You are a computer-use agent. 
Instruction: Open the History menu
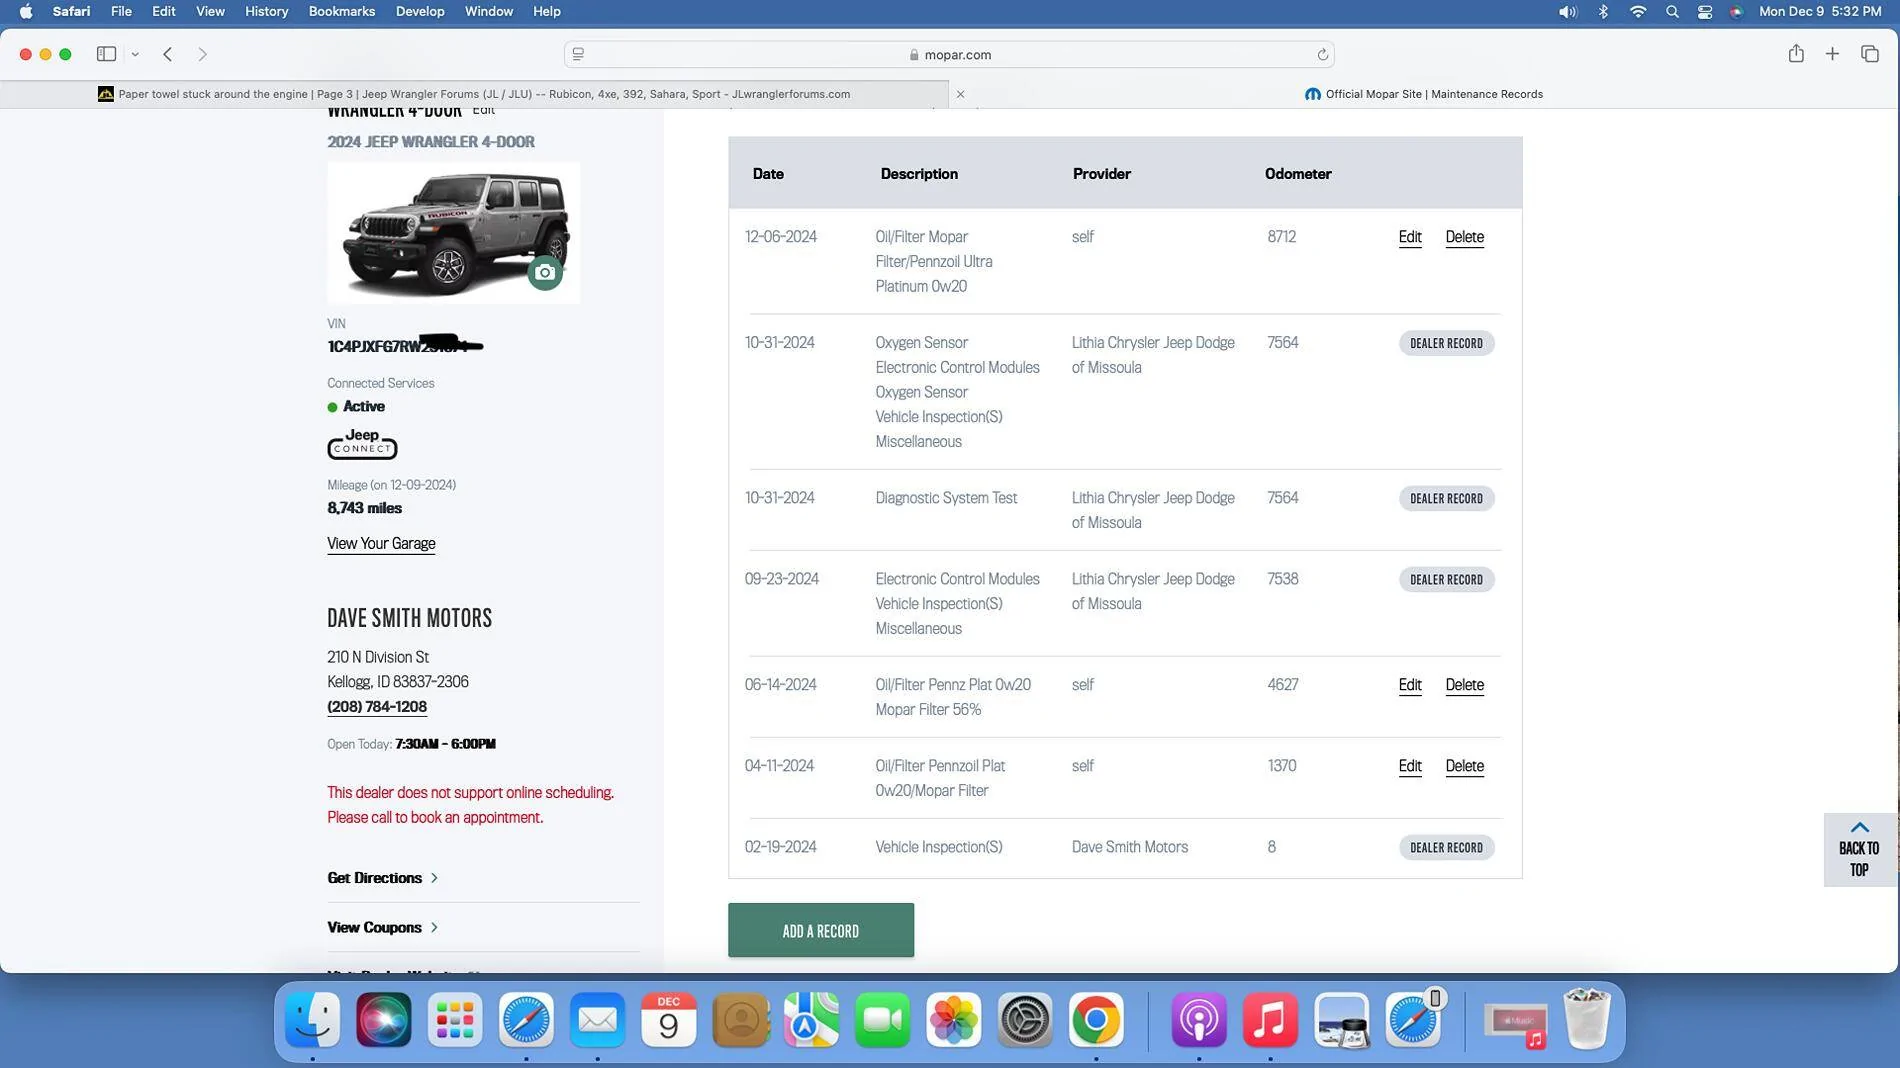point(266,11)
